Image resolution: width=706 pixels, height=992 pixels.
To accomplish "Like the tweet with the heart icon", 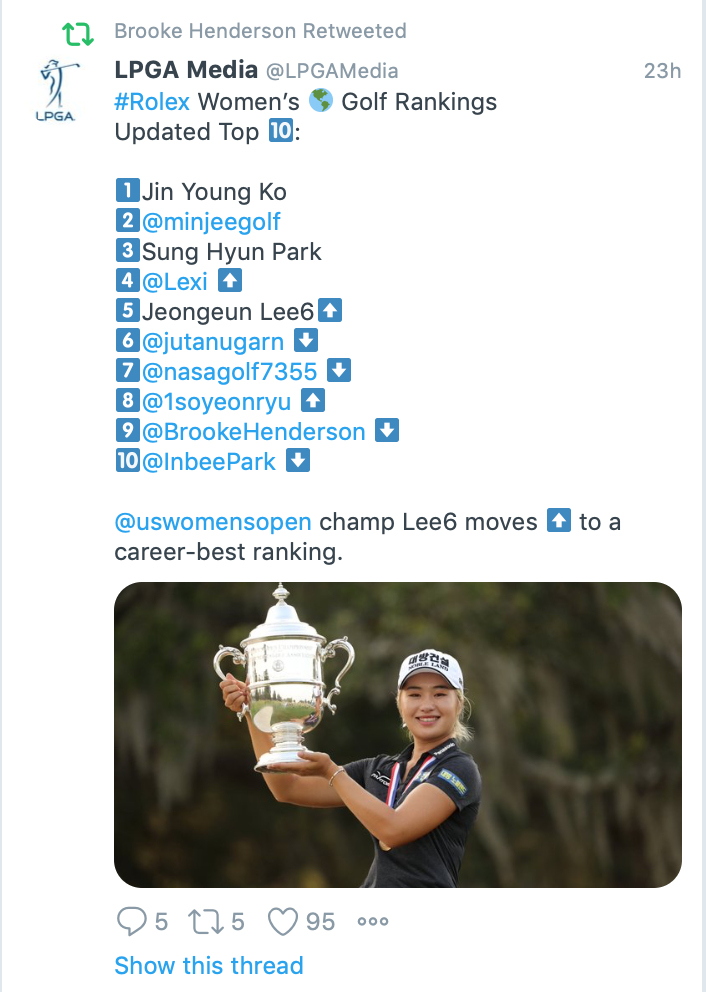I will tap(282, 922).
